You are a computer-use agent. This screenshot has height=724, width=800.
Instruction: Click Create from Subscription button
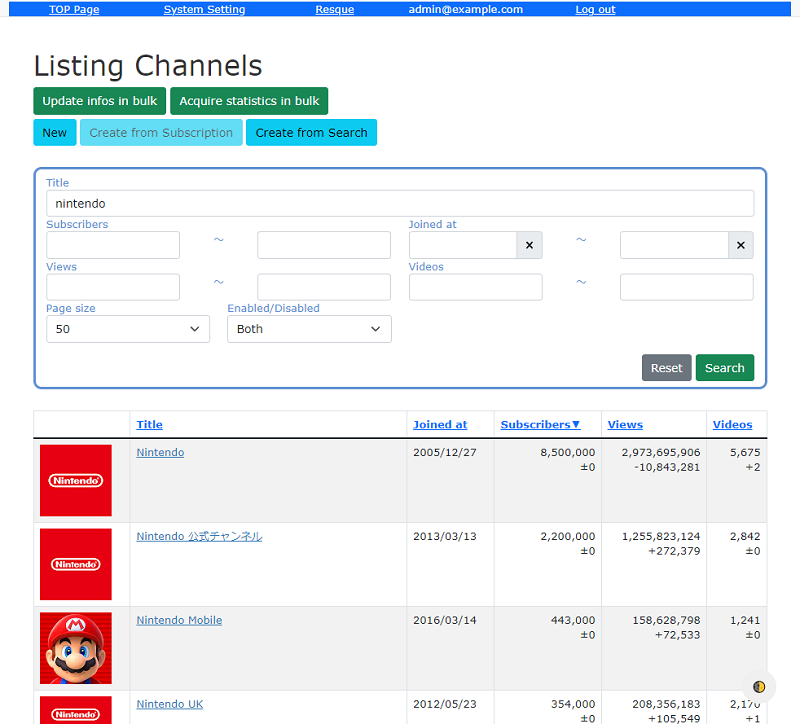(161, 133)
